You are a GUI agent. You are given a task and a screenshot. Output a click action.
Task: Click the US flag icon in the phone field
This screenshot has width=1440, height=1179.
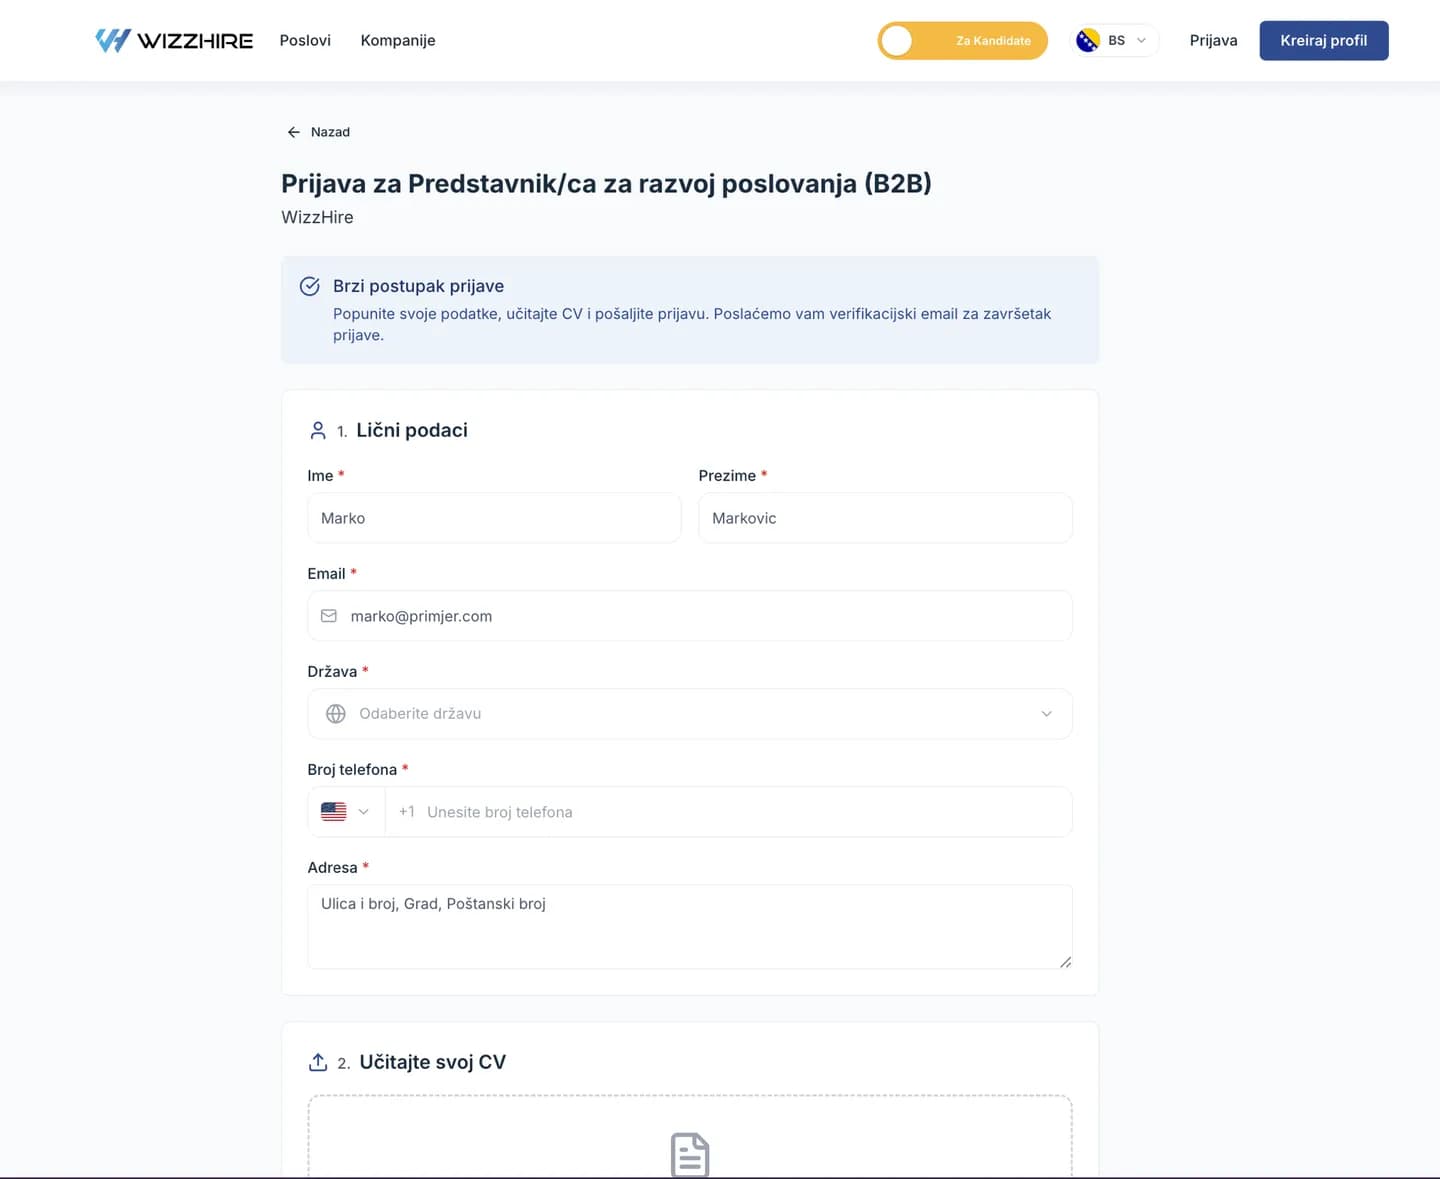334,812
